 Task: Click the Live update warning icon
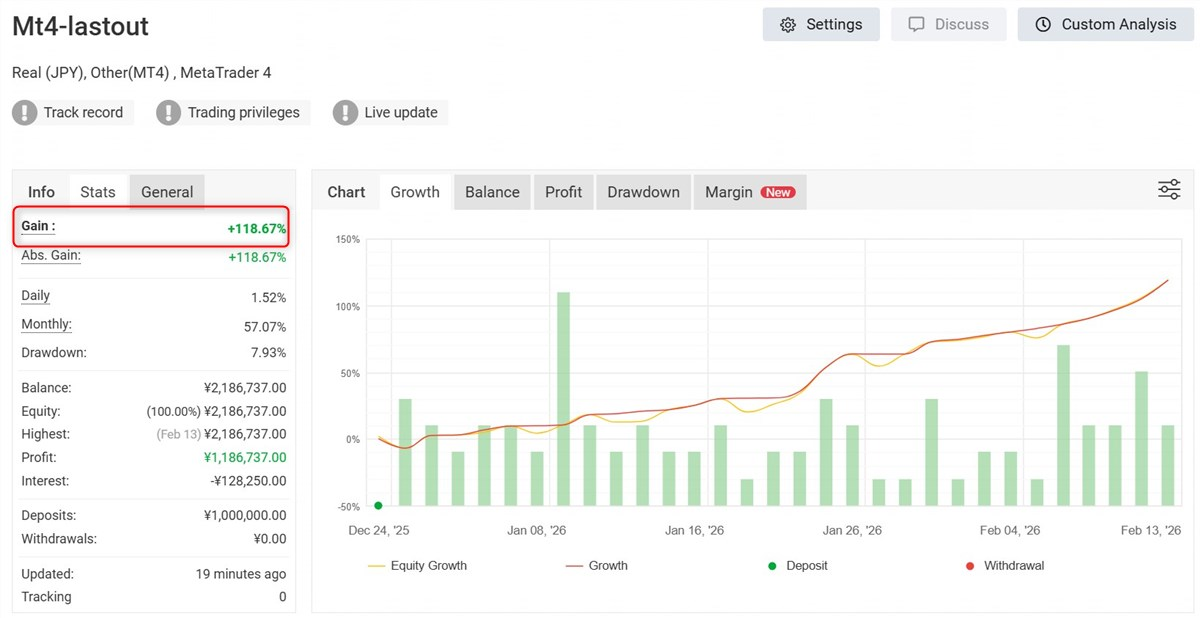(x=345, y=113)
